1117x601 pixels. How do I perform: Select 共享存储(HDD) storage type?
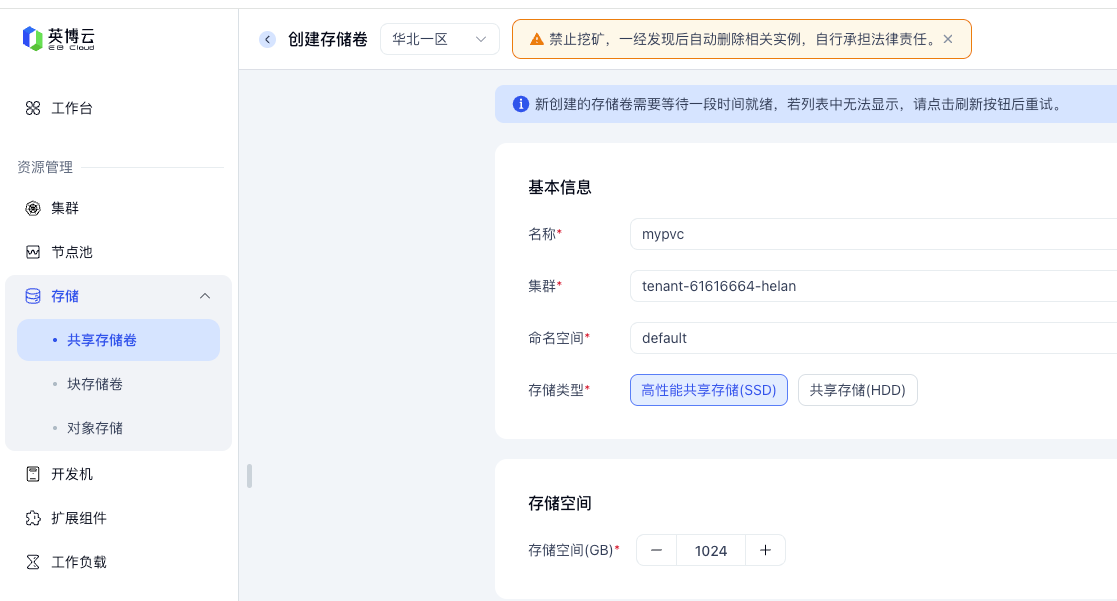(x=857, y=390)
